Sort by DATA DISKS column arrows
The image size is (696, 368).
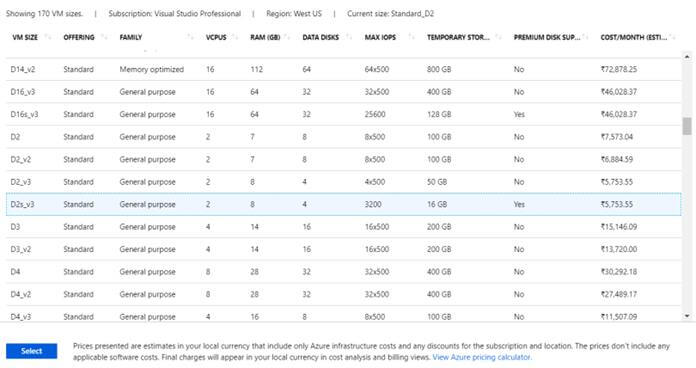(349, 37)
